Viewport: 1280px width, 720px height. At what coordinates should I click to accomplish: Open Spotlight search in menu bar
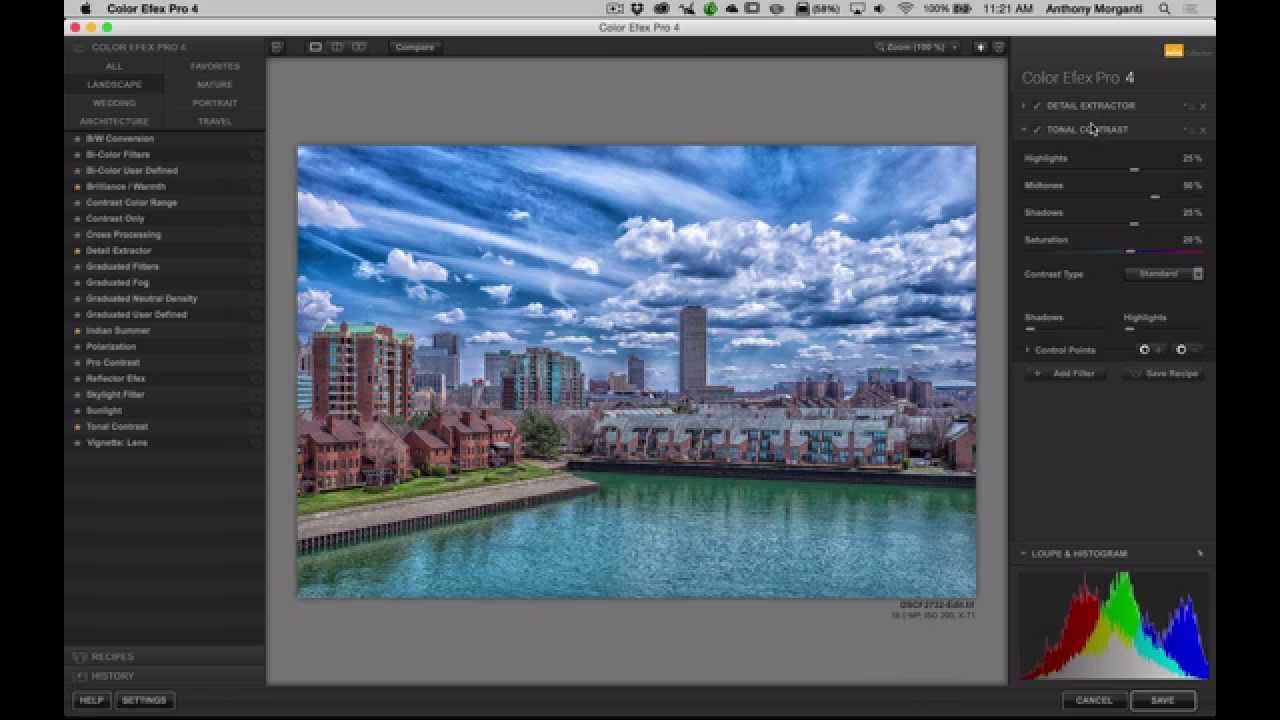point(1165,9)
